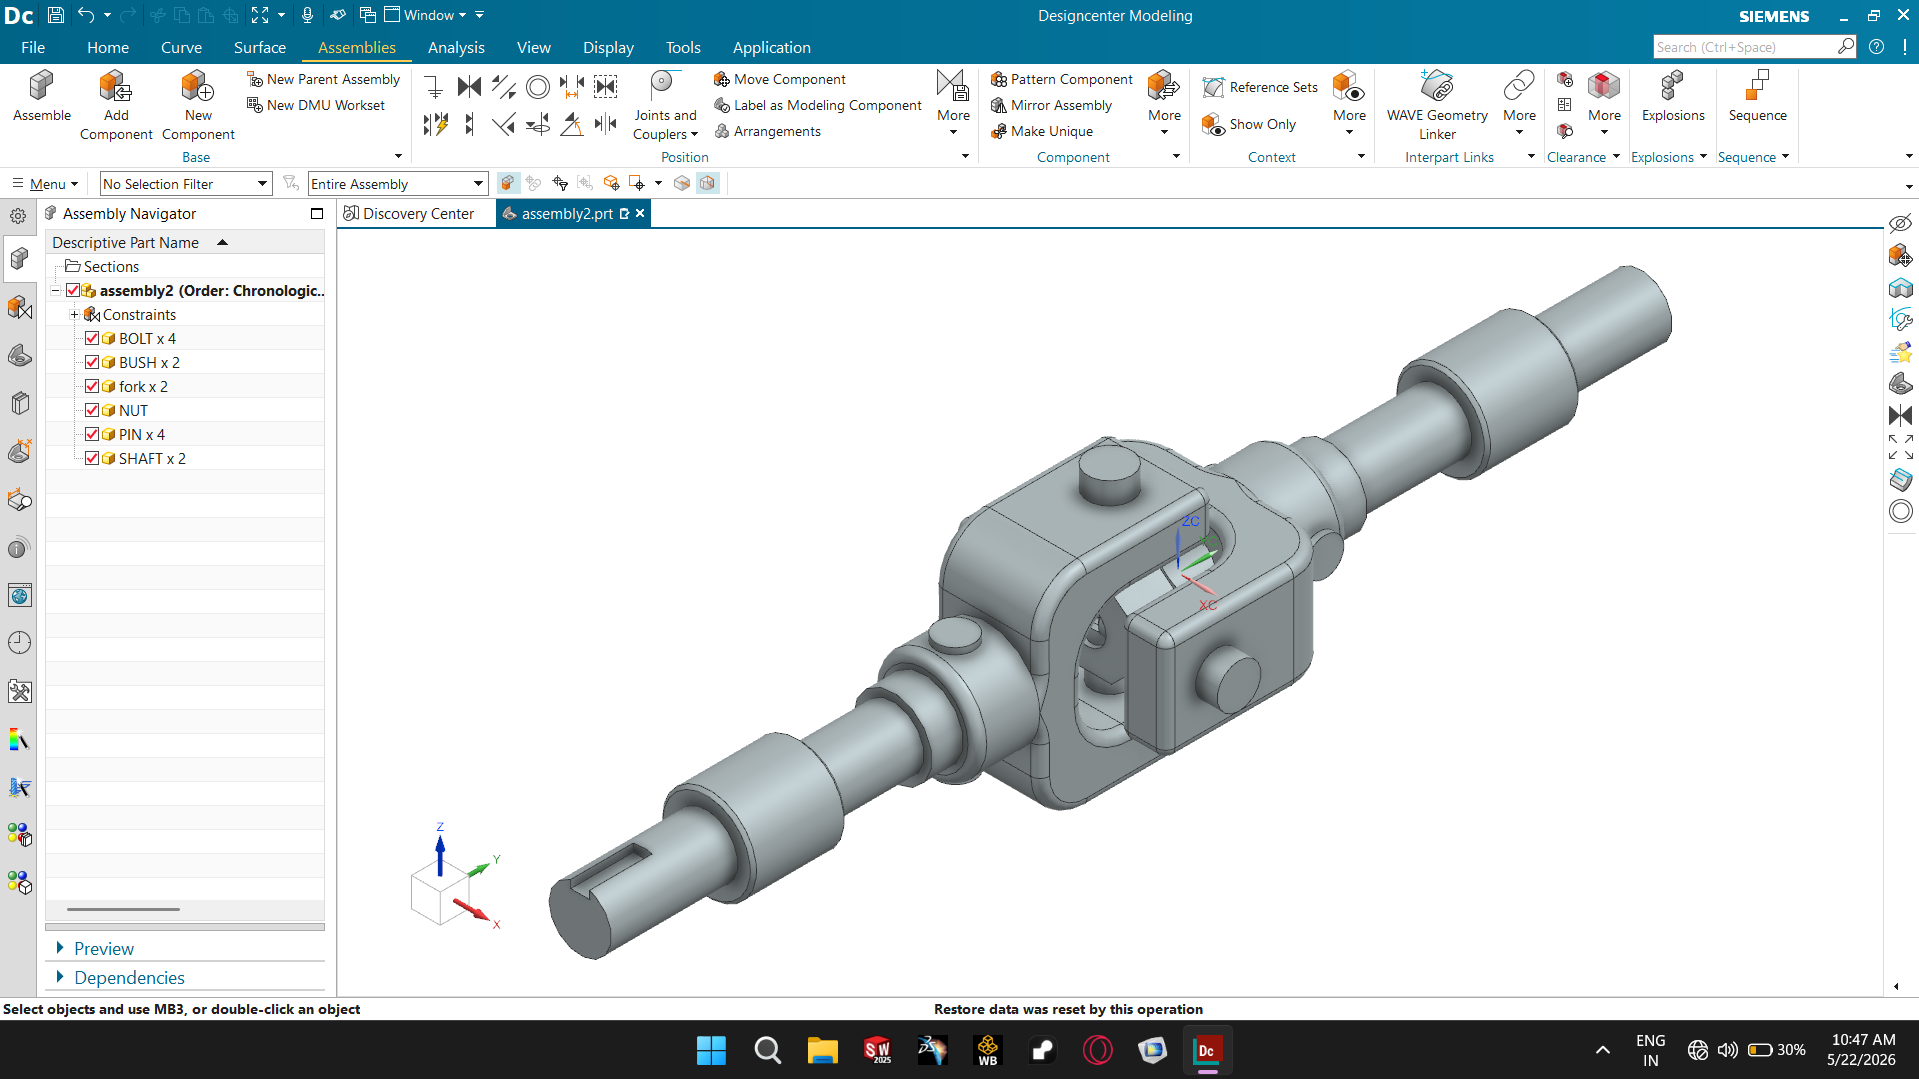Uncheck the SHAFT x 2 component checkbox
The image size is (1919, 1079).
click(92, 458)
